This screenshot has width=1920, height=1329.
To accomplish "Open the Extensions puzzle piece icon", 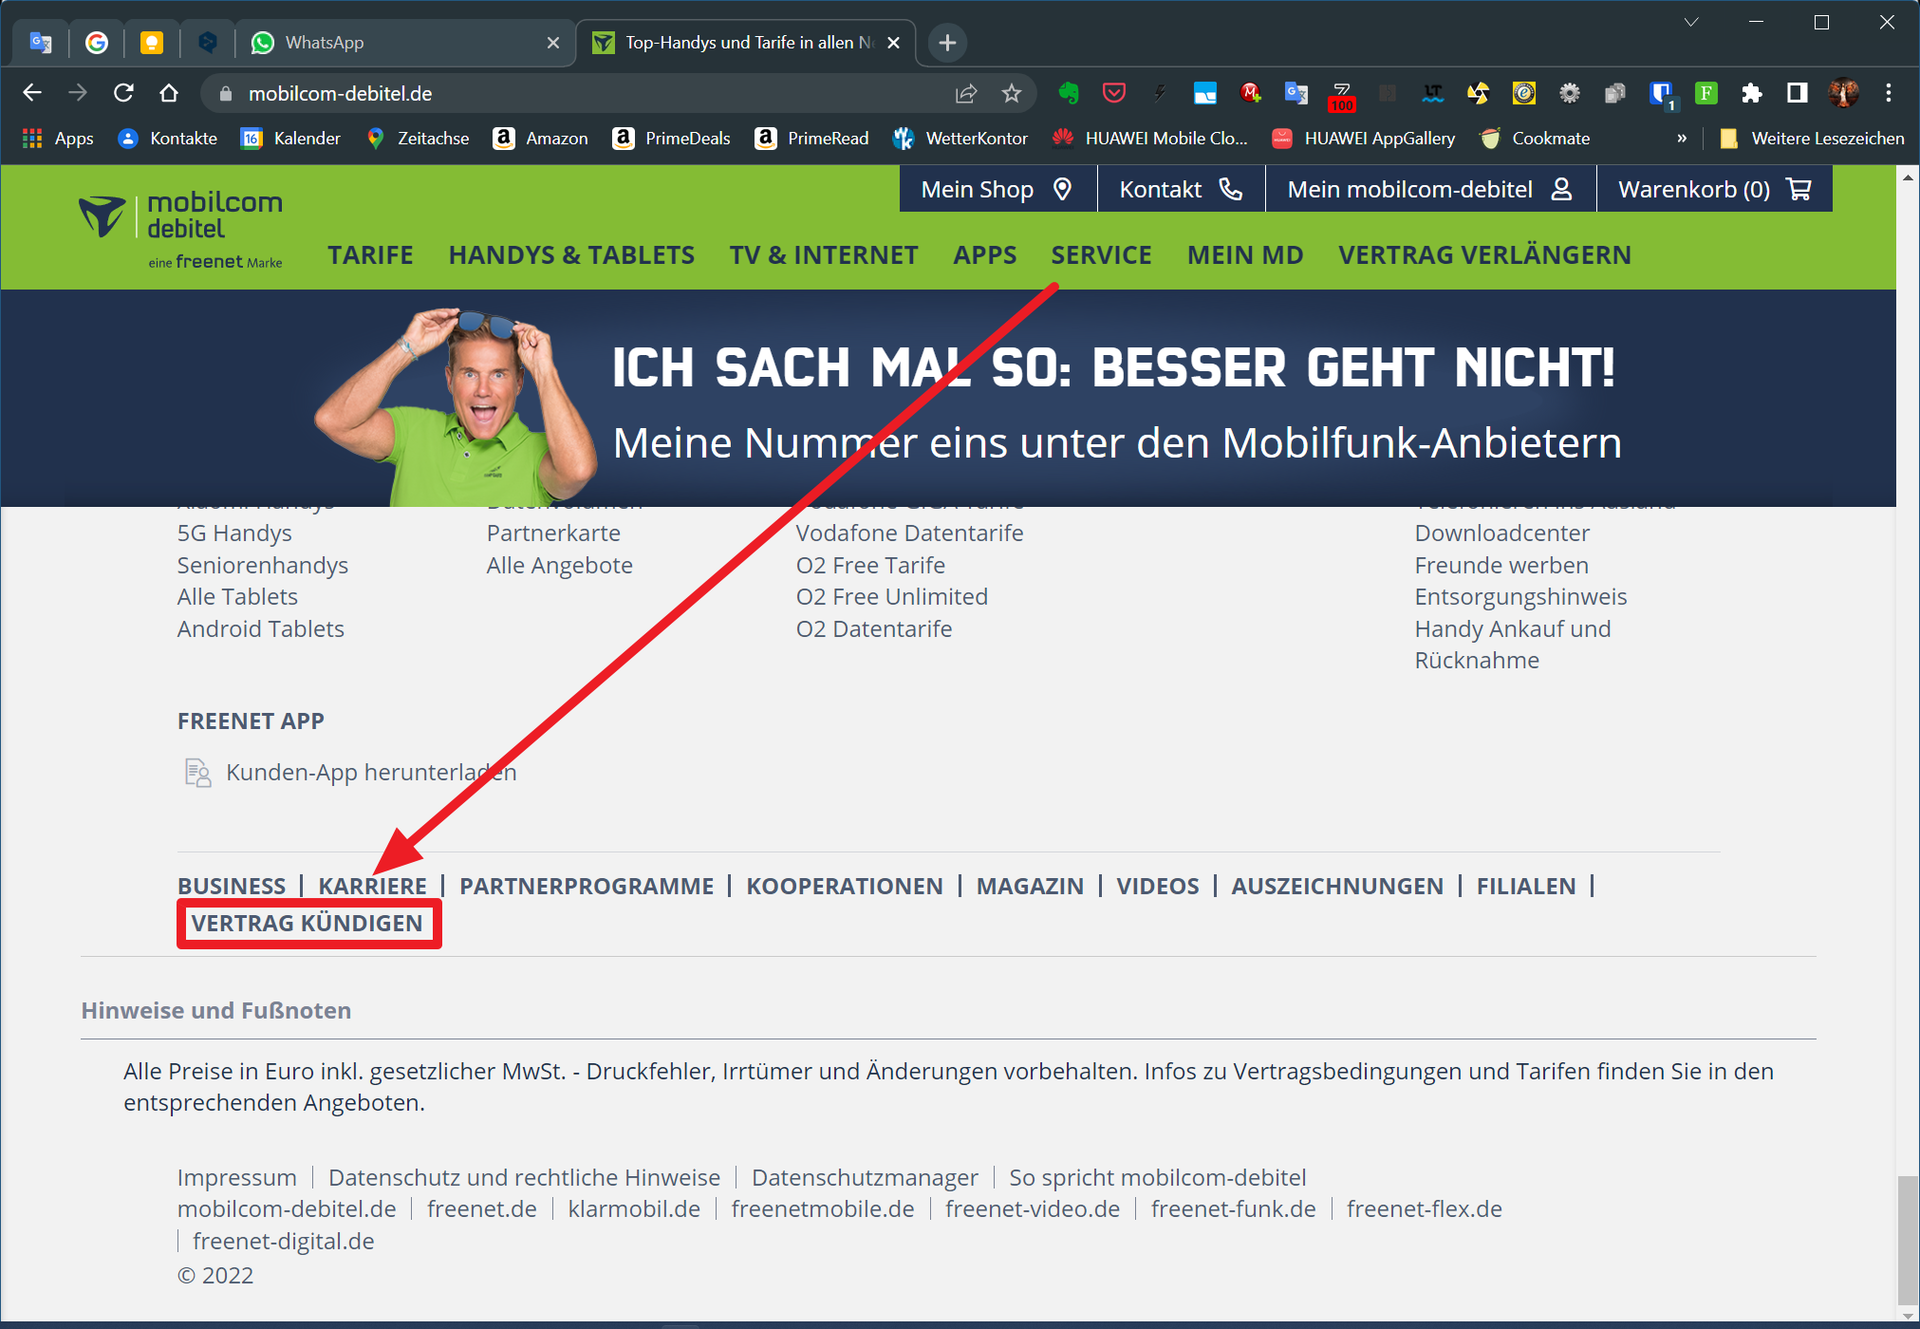I will pyautogui.click(x=1751, y=93).
